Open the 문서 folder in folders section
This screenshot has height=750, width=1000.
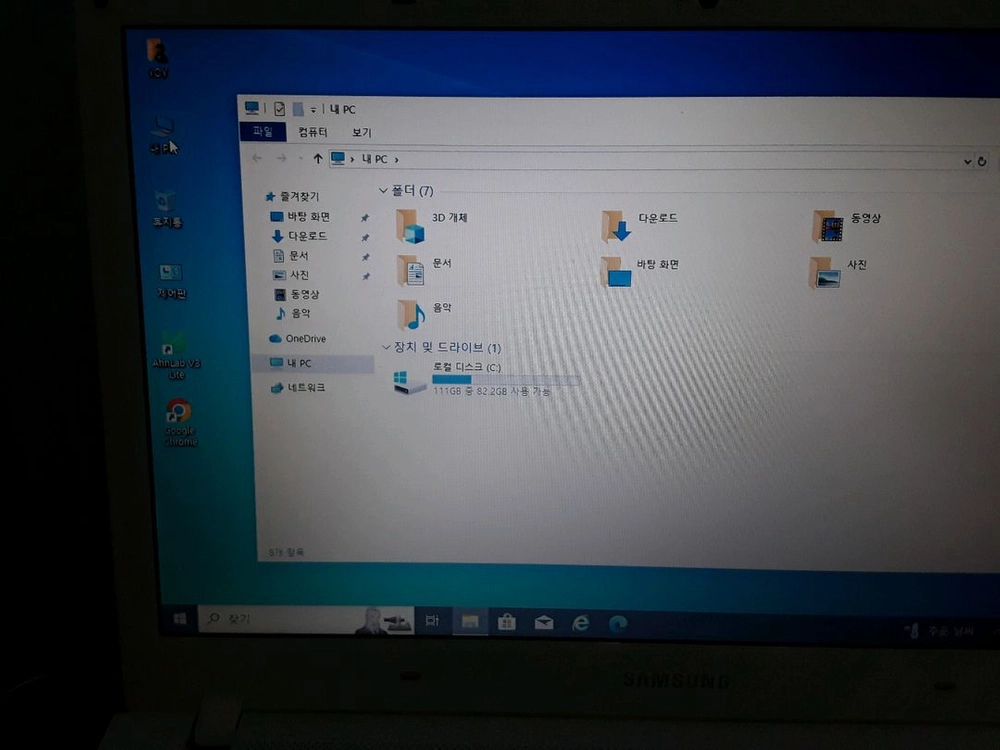tap(423, 270)
